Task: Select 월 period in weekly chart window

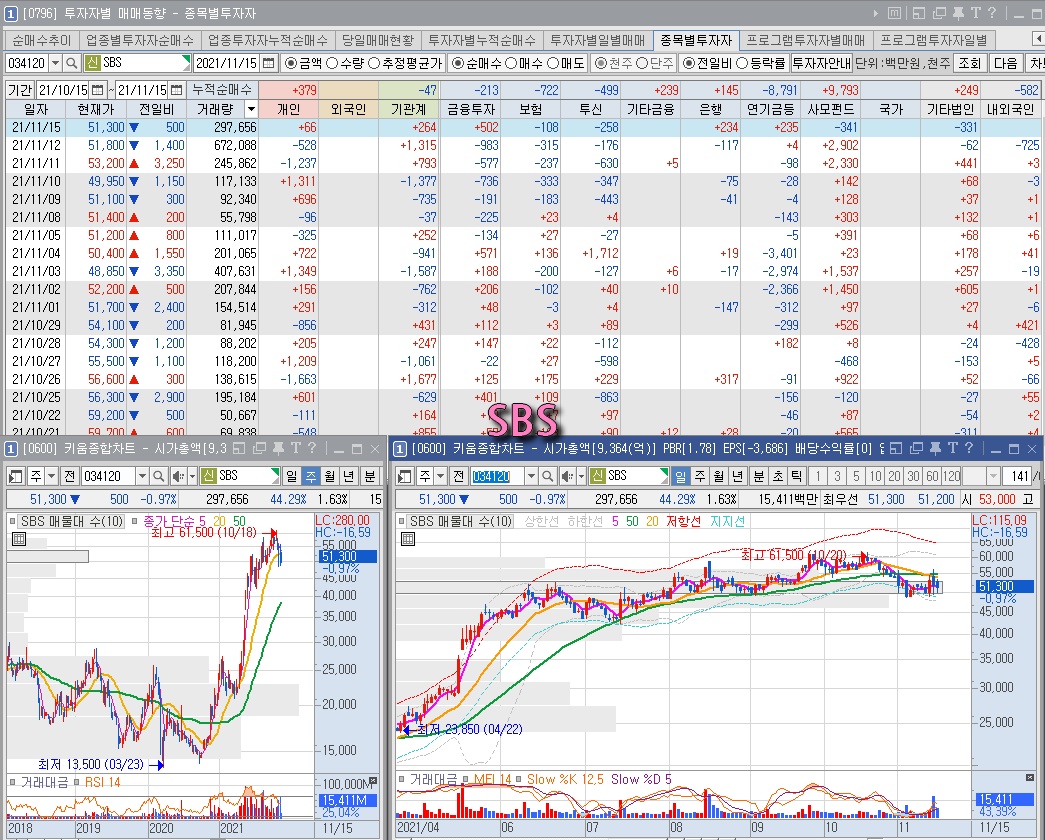Action: click(329, 476)
